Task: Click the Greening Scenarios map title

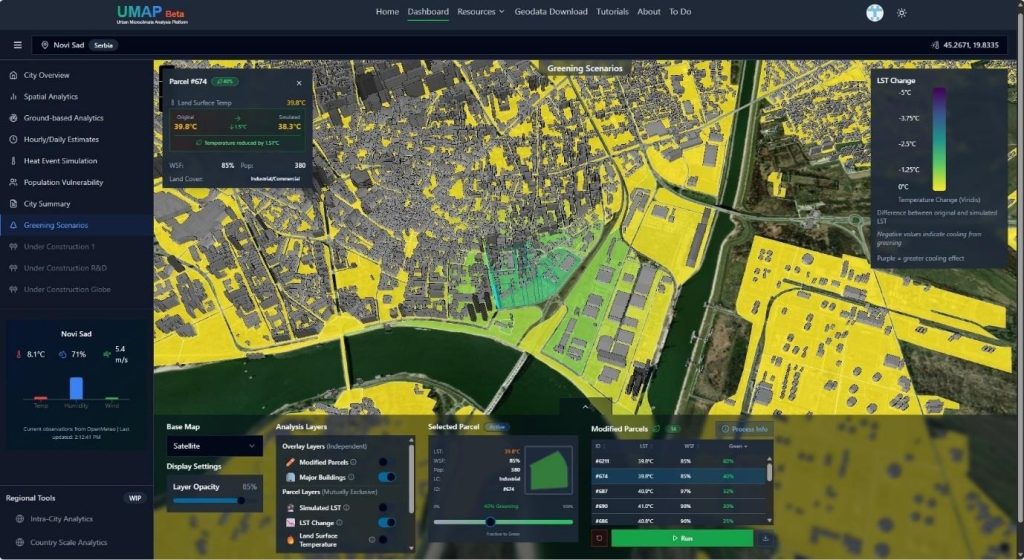Action: 585,68
